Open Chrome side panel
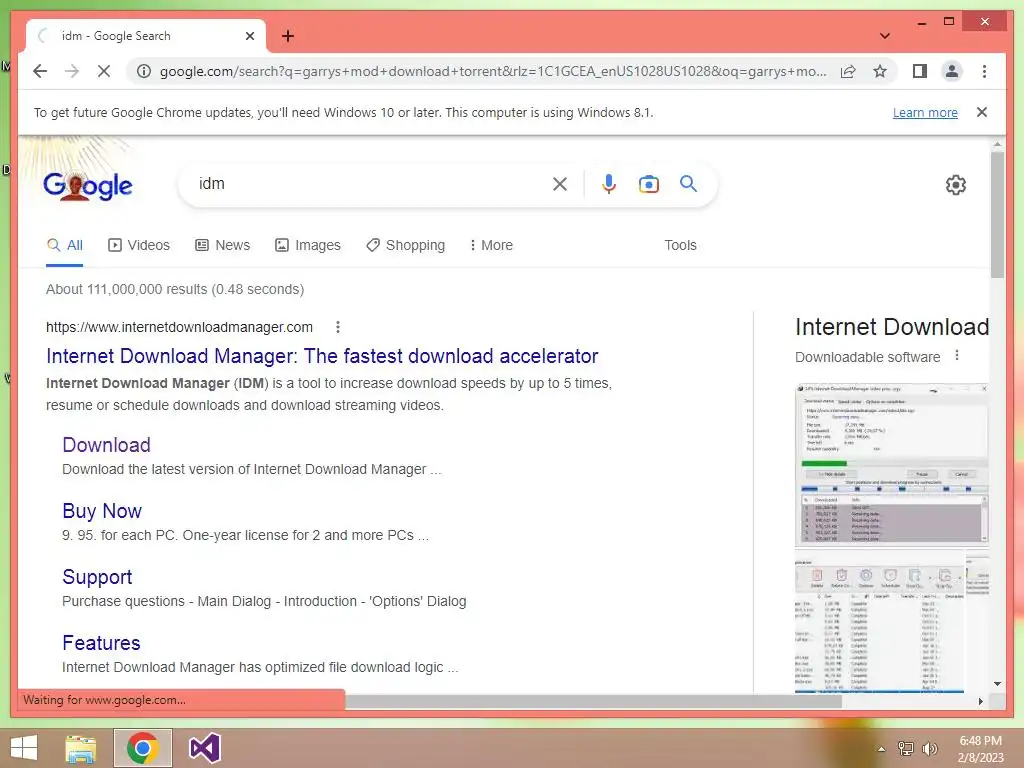This screenshot has width=1024, height=768. [920, 71]
